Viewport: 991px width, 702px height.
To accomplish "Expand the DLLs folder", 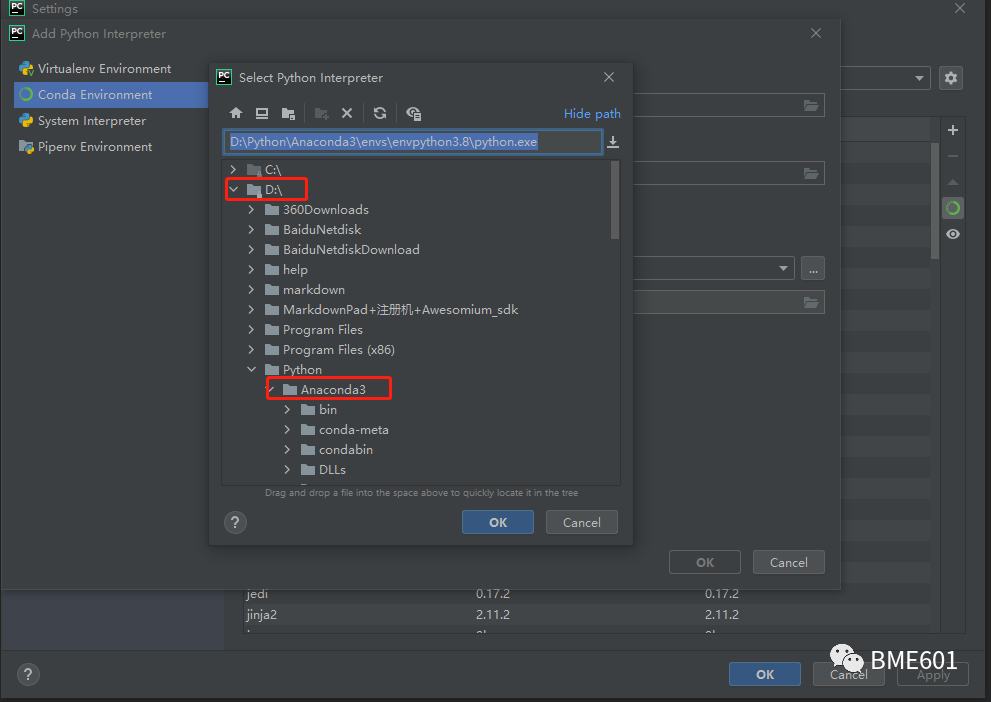I will click(x=287, y=469).
